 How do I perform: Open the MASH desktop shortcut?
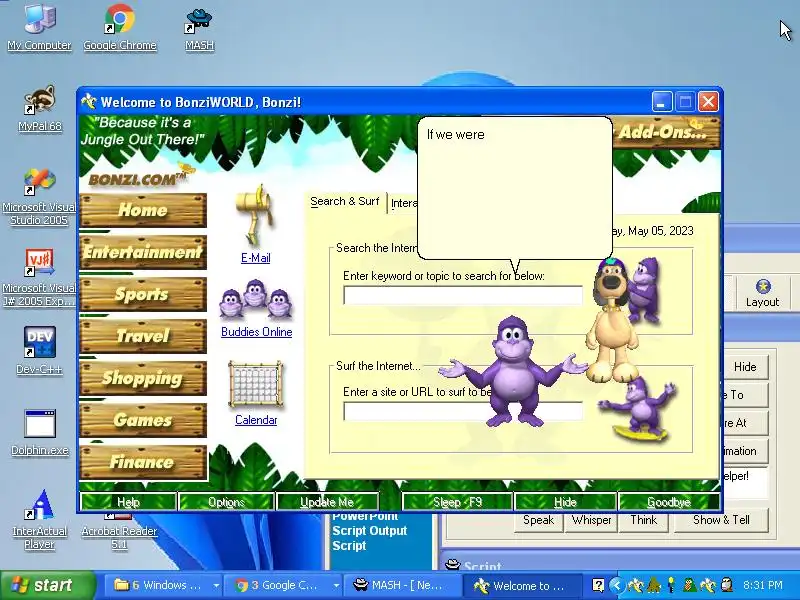199,28
